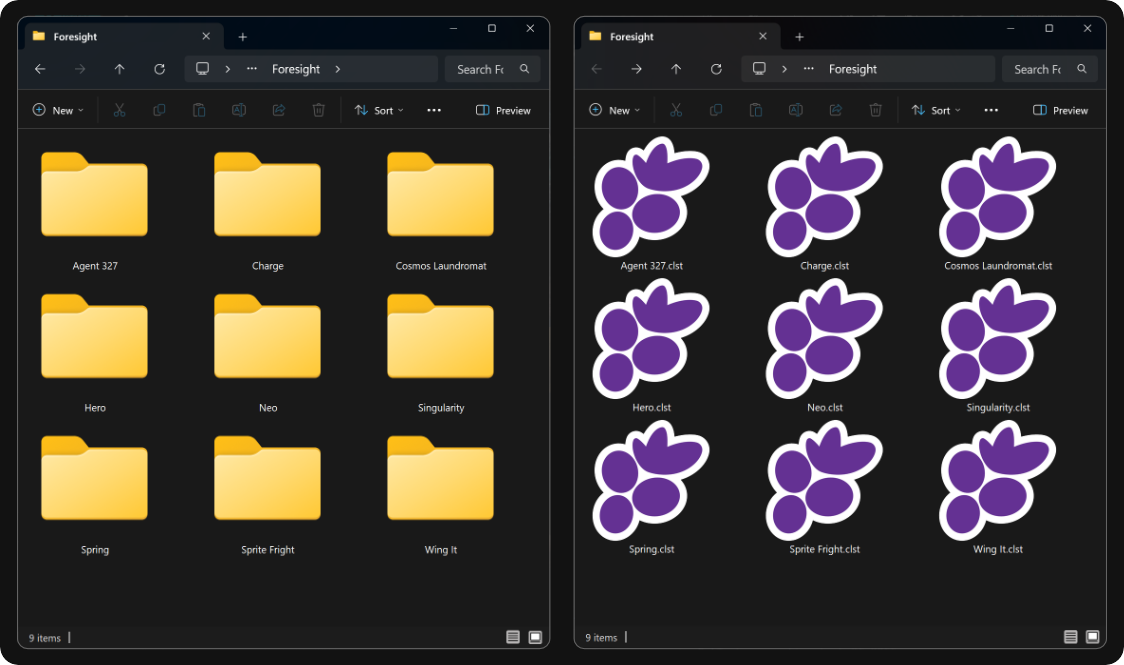
Task: Click the Rename icon in left window toolbar
Action: 239,110
